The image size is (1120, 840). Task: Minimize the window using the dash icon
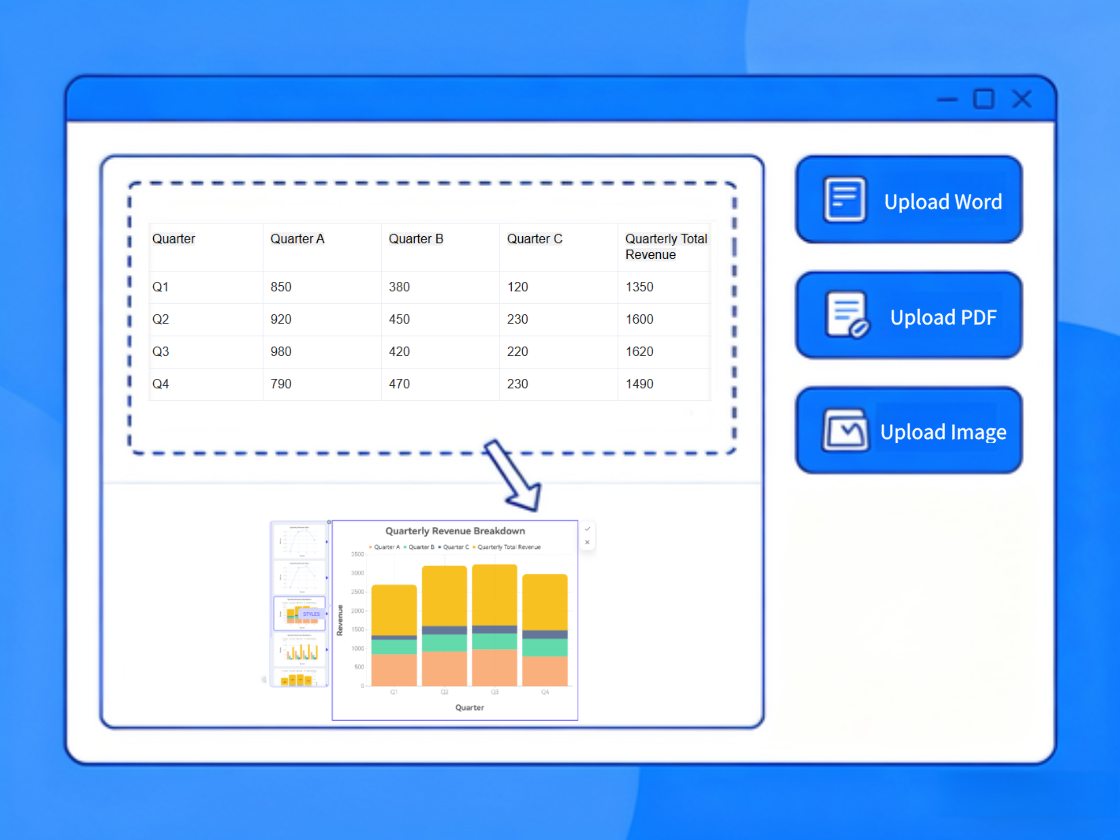[x=947, y=100]
